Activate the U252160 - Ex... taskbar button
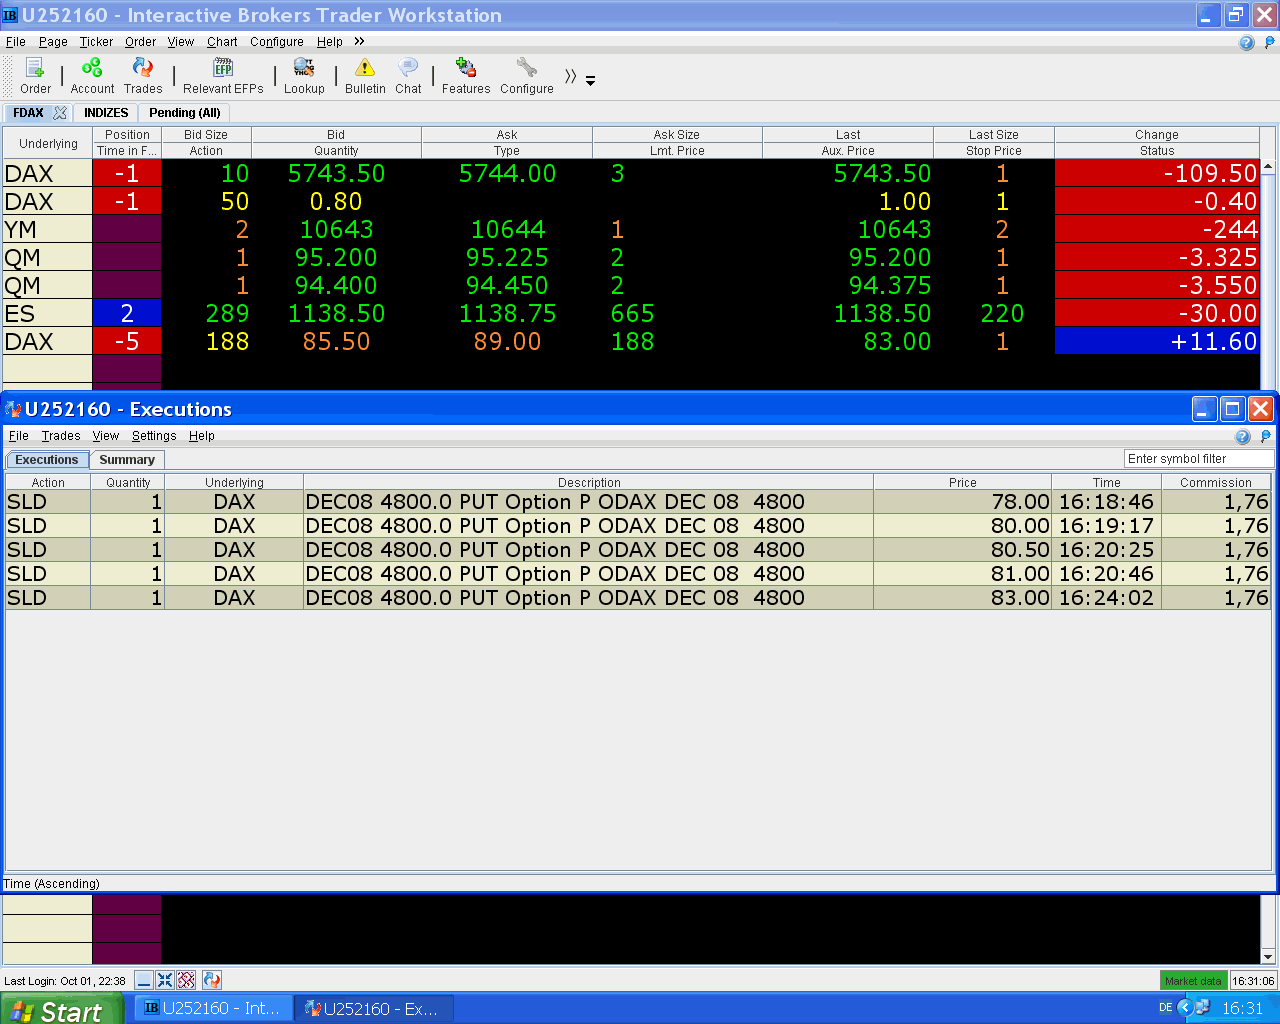1280x1024 pixels. click(x=373, y=1008)
